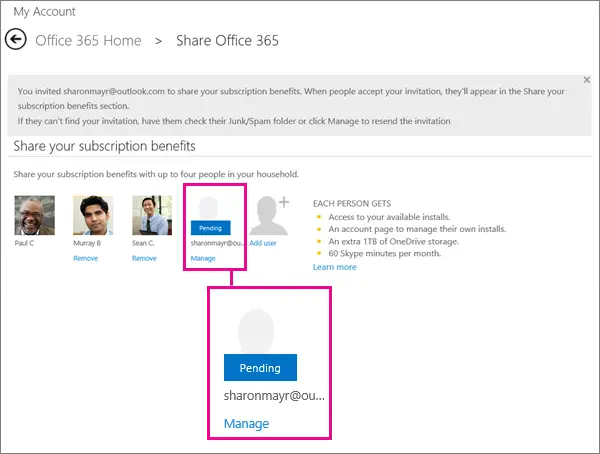Click the Share Office 365 breadcrumb text

(x=227, y=41)
